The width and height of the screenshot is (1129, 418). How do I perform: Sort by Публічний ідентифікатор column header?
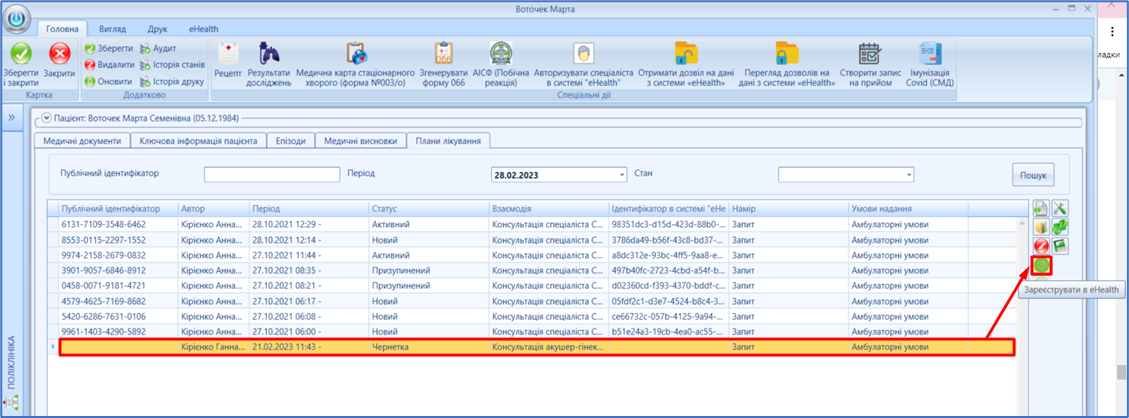pyautogui.click(x=118, y=209)
